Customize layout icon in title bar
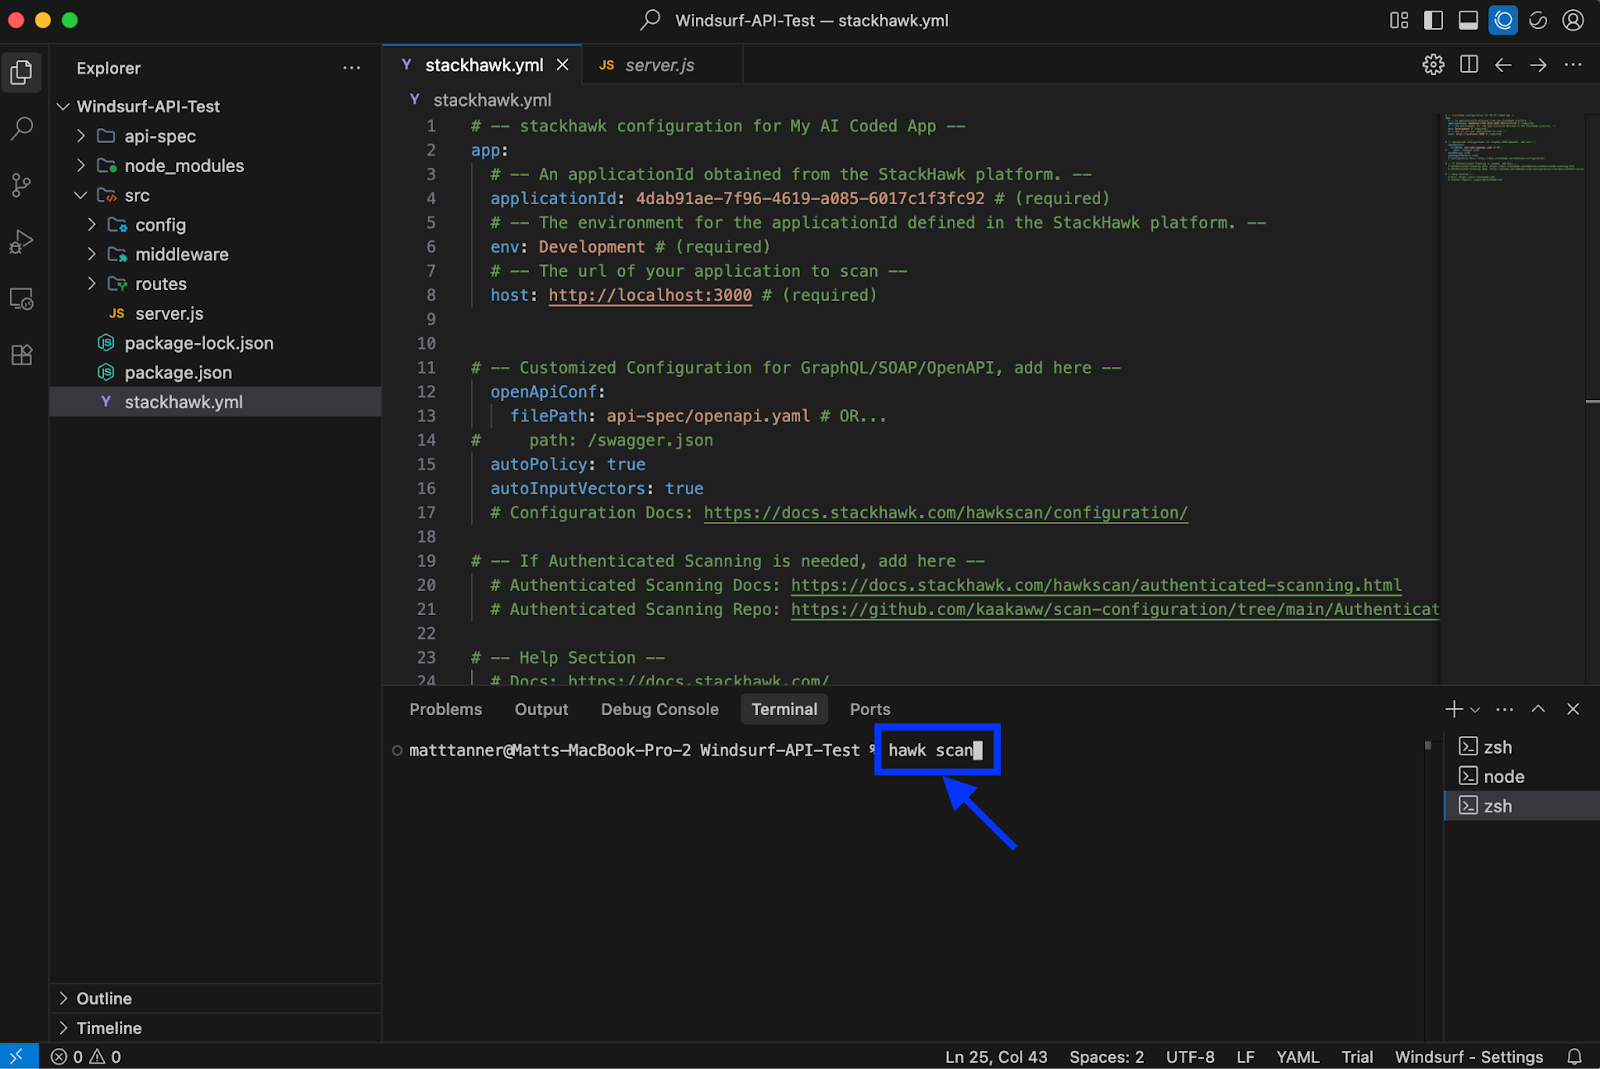 point(1399,20)
